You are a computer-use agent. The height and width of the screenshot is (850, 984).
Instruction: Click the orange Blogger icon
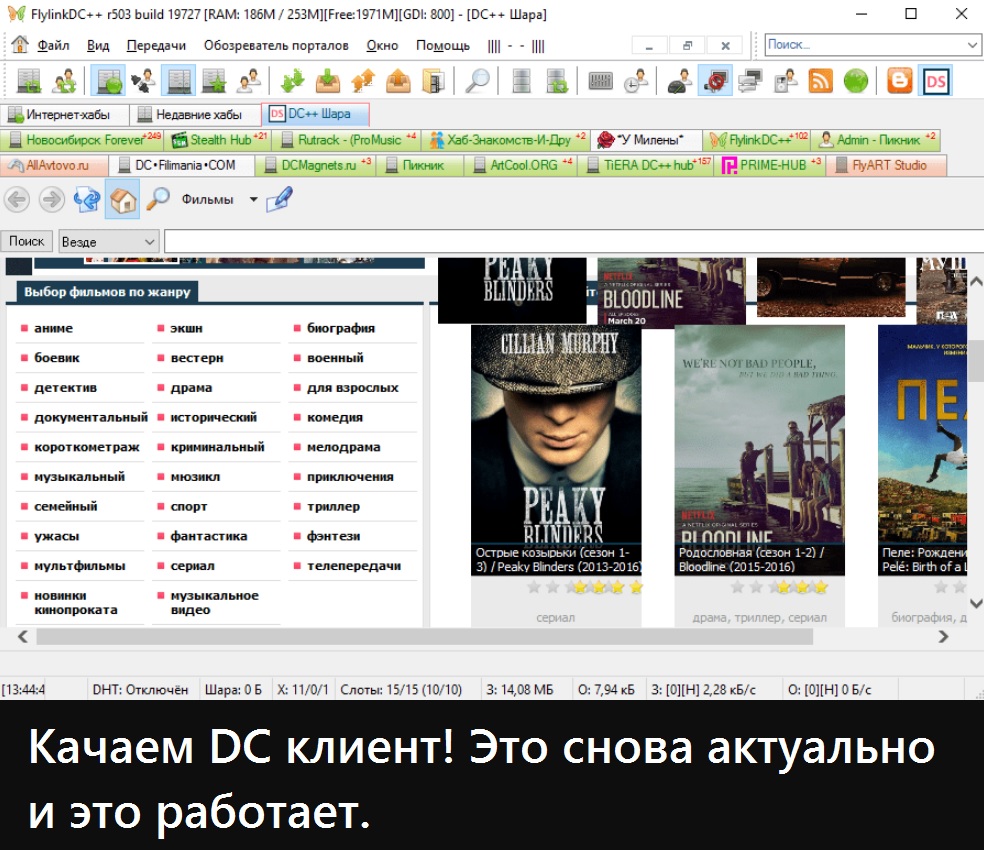click(x=900, y=81)
